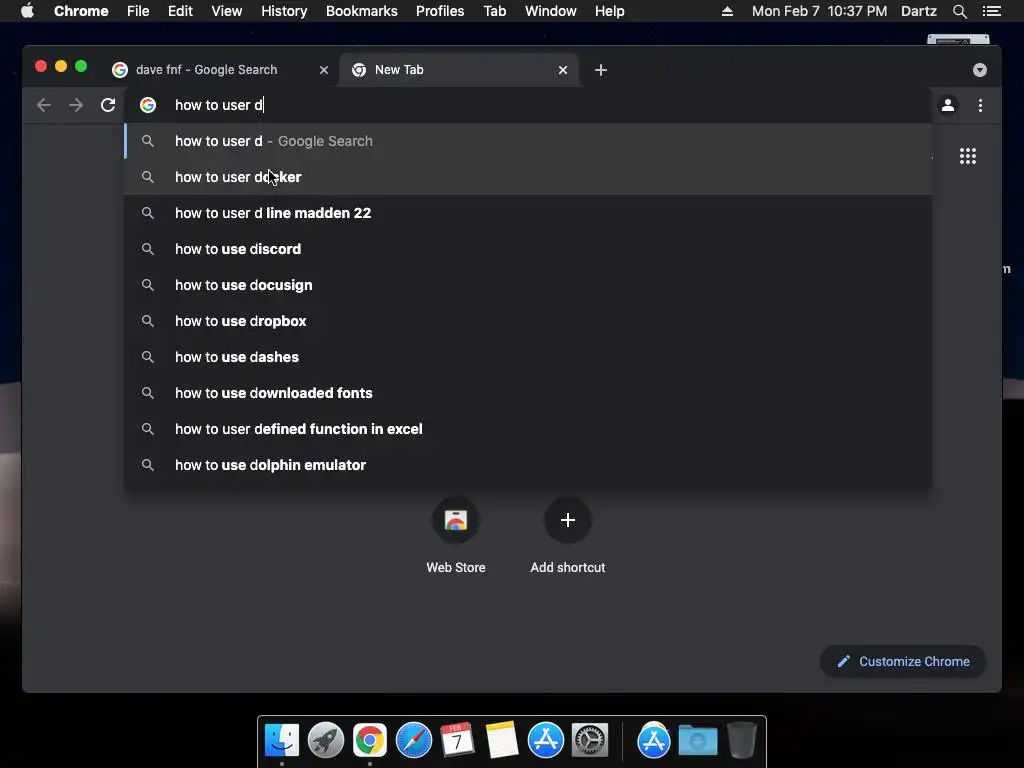The image size is (1024, 768).
Task: Reload the page with the refresh icon
Action: (x=108, y=105)
